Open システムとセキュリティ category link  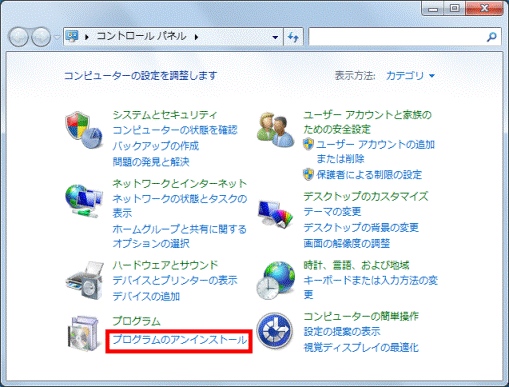pyautogui.click(x=165, y=115)
